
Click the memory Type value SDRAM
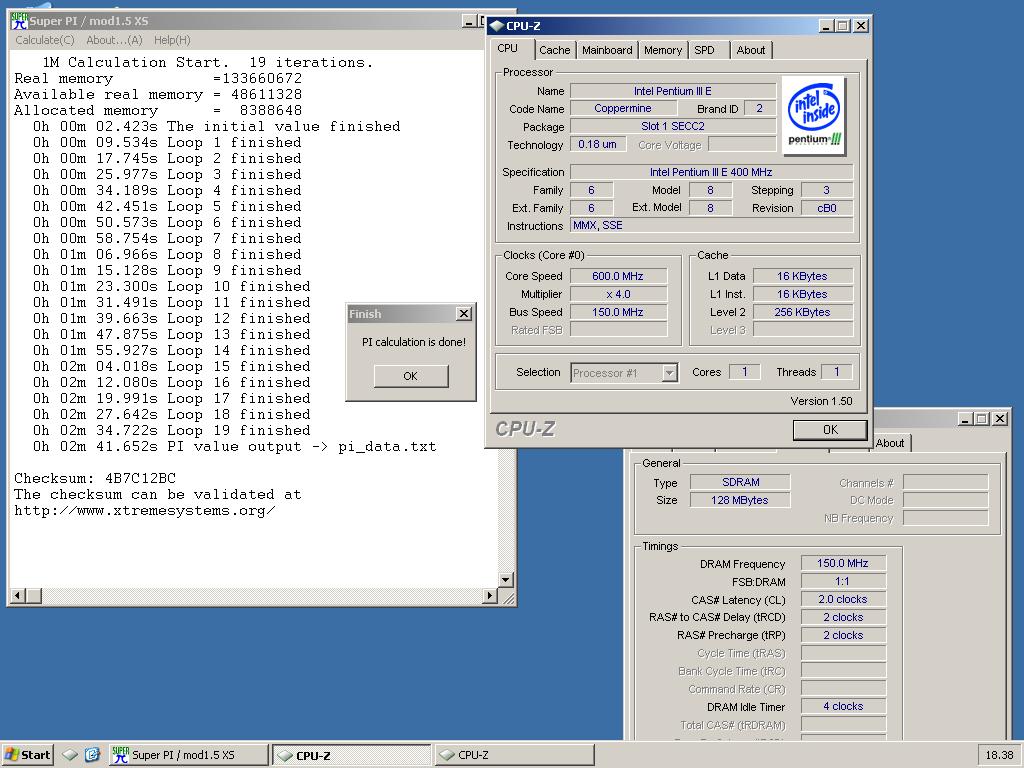tap(740, 482)
